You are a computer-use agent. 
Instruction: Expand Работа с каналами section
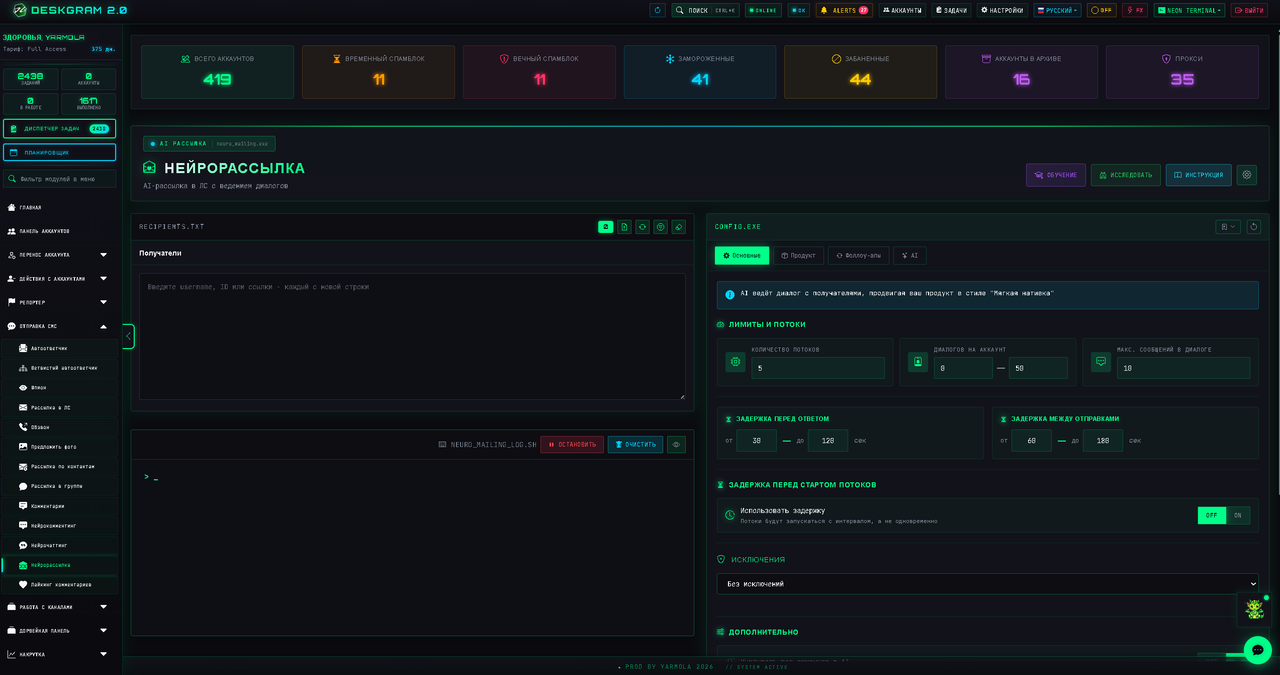click(x=58, y=607)
